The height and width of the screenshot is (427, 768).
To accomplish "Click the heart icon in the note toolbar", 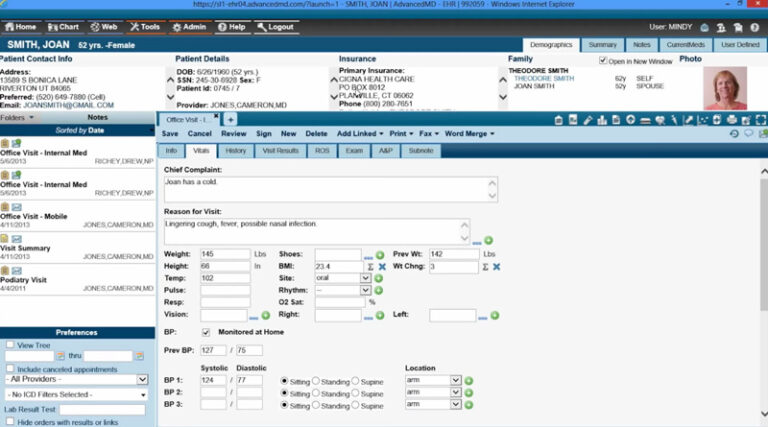I will point(660,120).
